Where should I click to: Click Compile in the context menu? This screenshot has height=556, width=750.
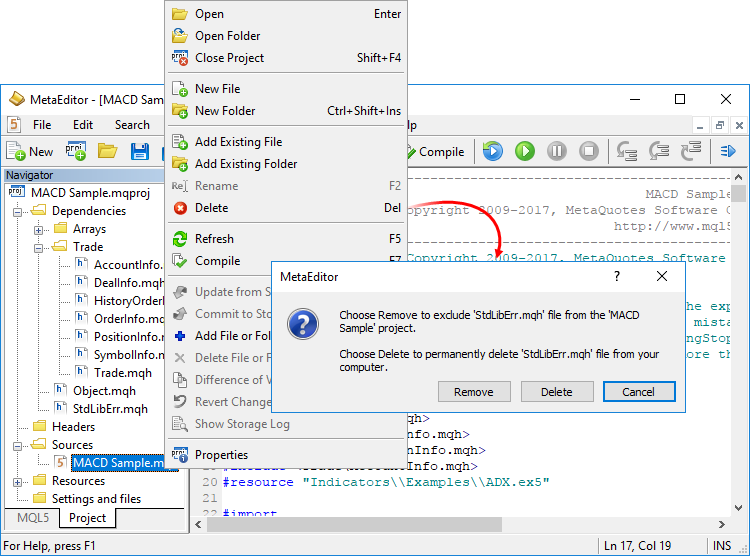coord(220,261)
